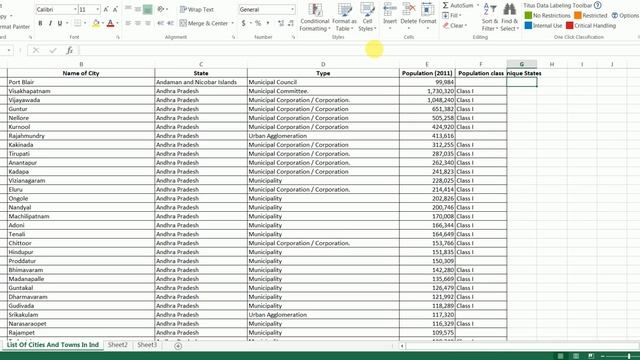Toggle Bold formatting
Viewport: 640px width, 360px height.
tap(40, 23)
